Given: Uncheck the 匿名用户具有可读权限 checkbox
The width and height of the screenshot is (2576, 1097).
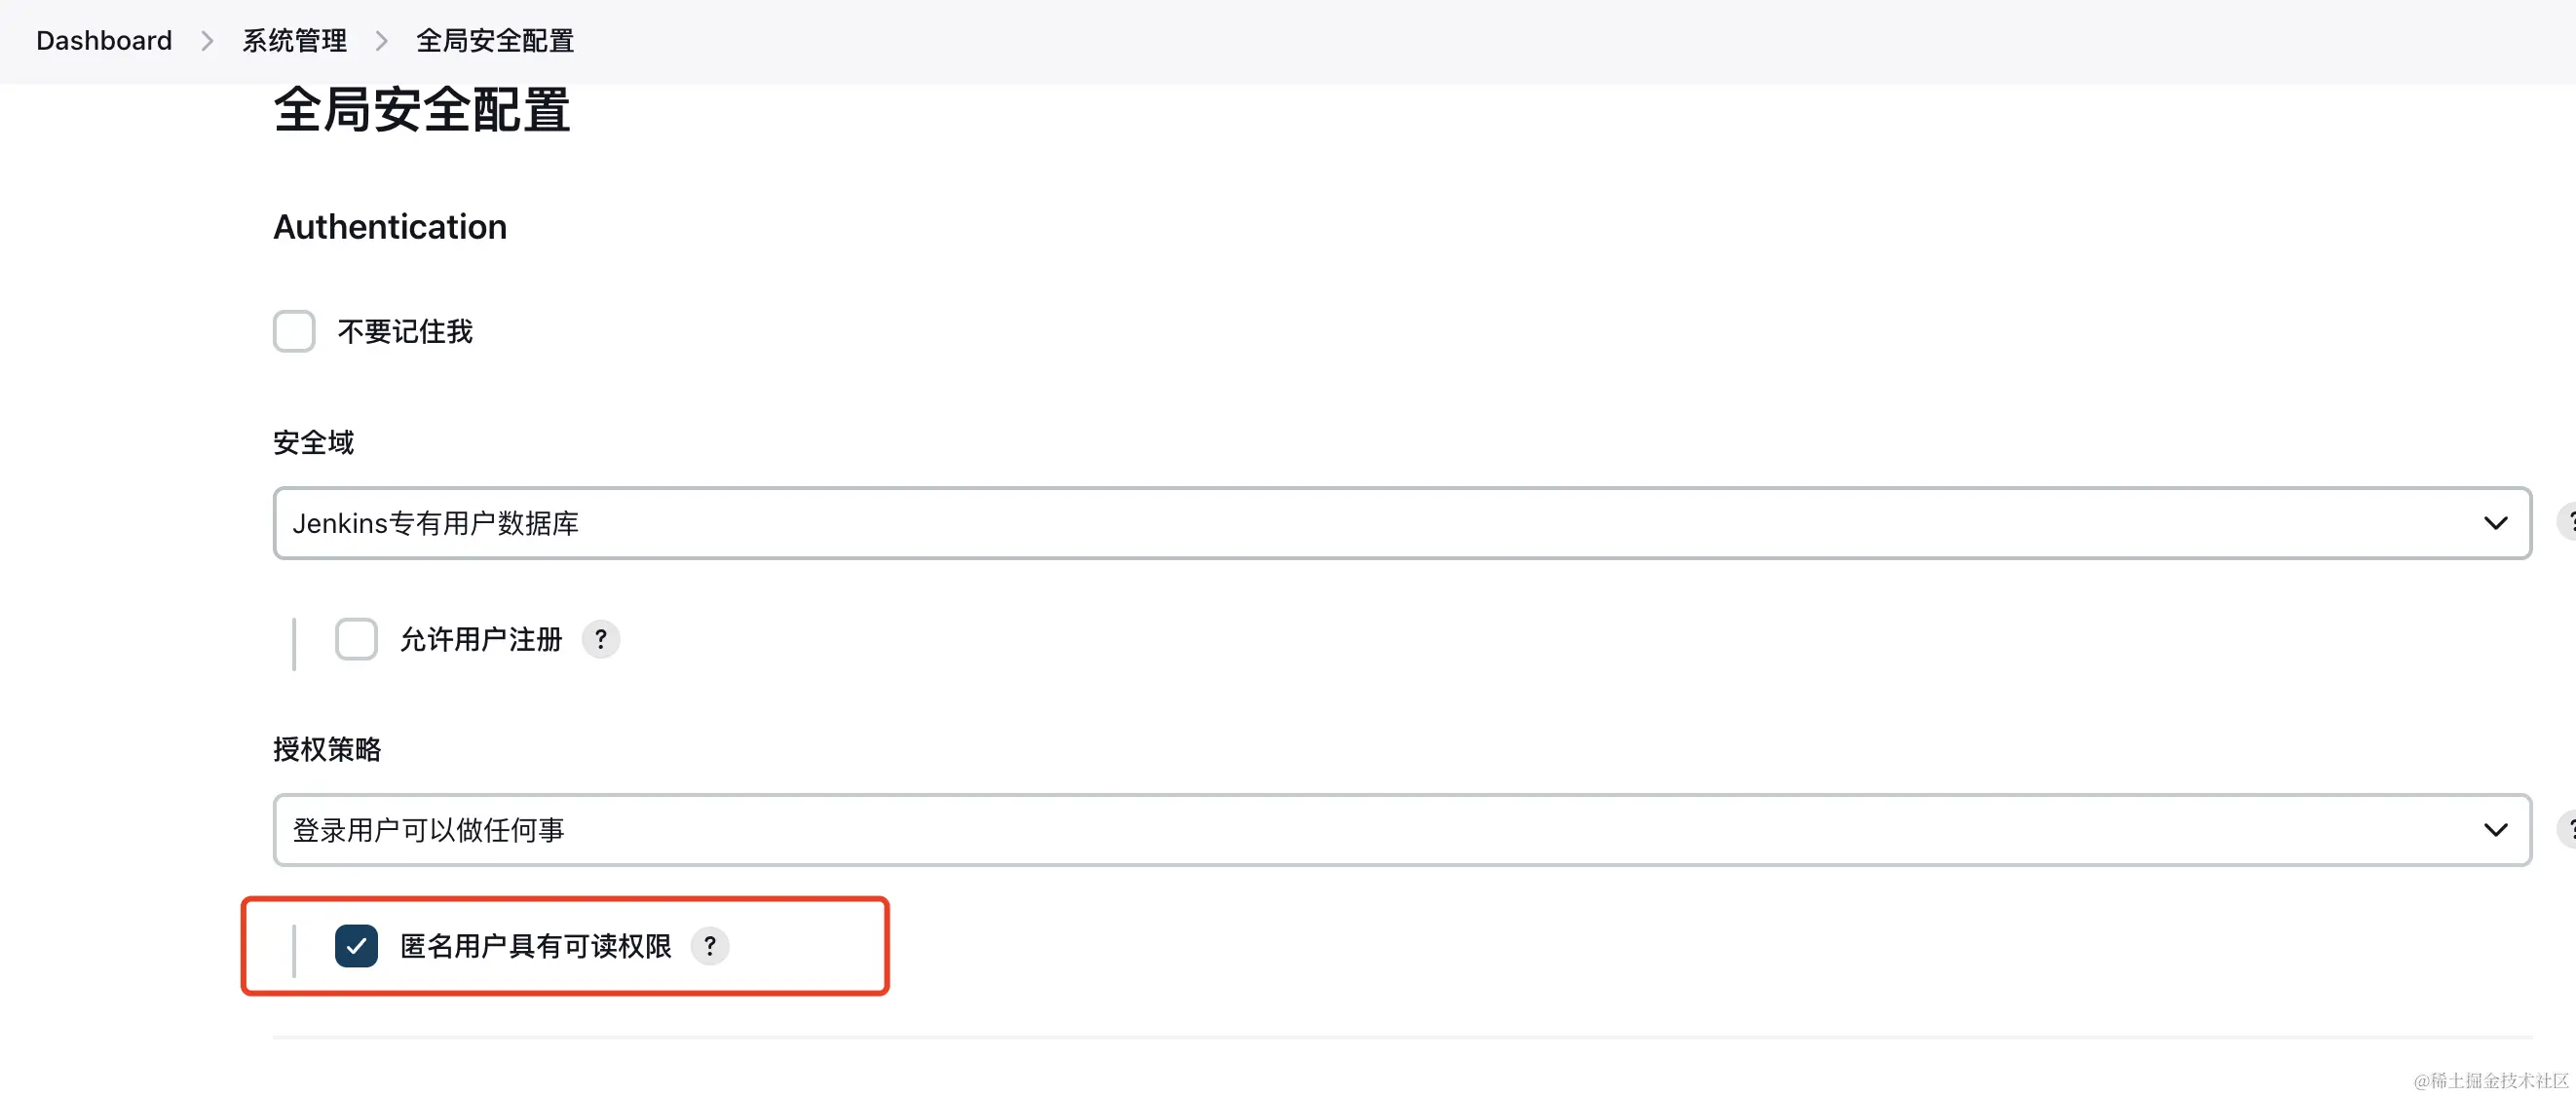Looking at the screenshot, I should tap(356, 946).
